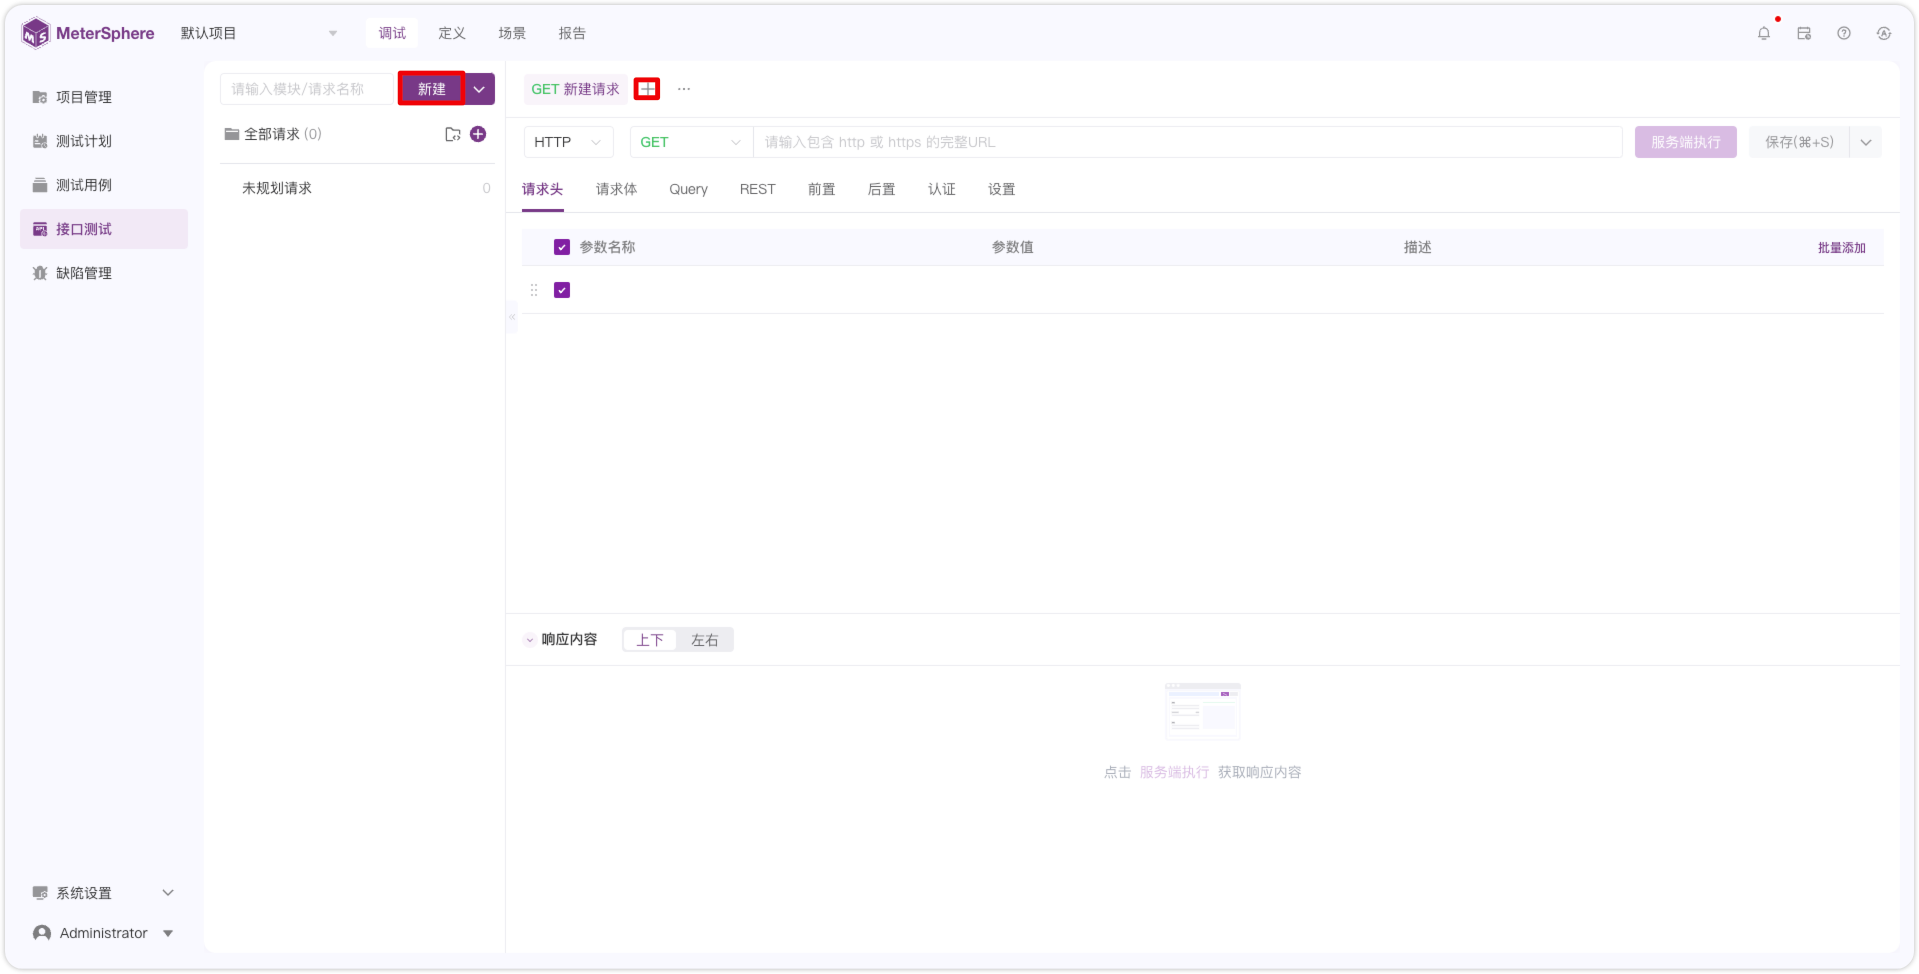Click the purple plus icon beside 全部请求
Viewport: 1919px width, 974px height.
pyautogui.click(x=478, y=134)
